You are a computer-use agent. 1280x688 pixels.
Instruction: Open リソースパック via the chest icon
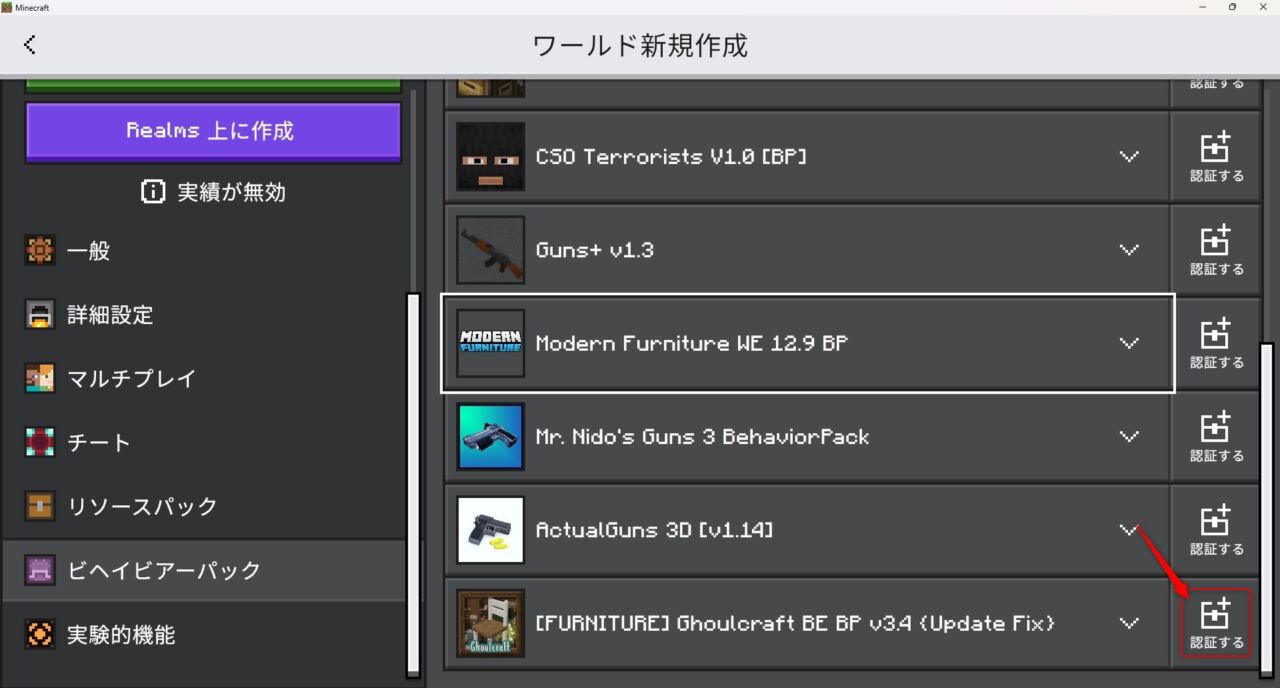pyautogui.click(x=40, y=506)
